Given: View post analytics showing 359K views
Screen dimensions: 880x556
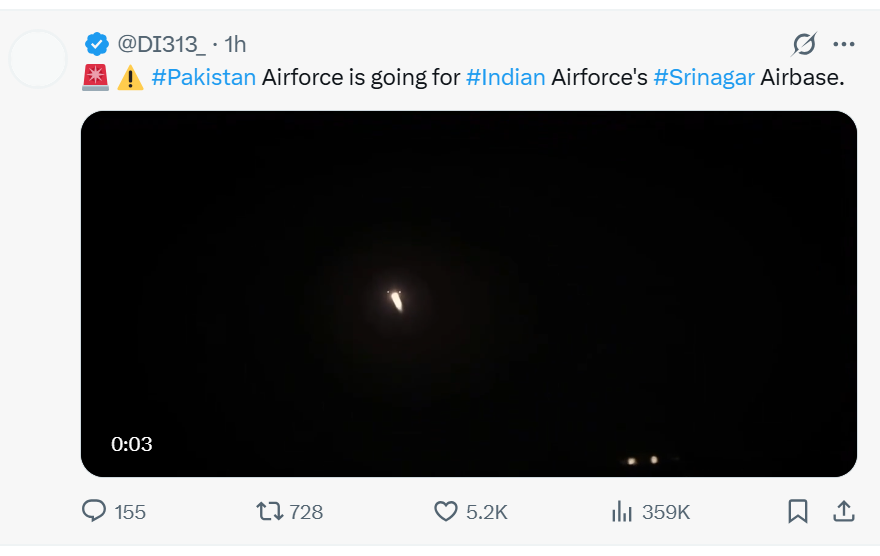Looking at the screenshot, I should (622, 512).
